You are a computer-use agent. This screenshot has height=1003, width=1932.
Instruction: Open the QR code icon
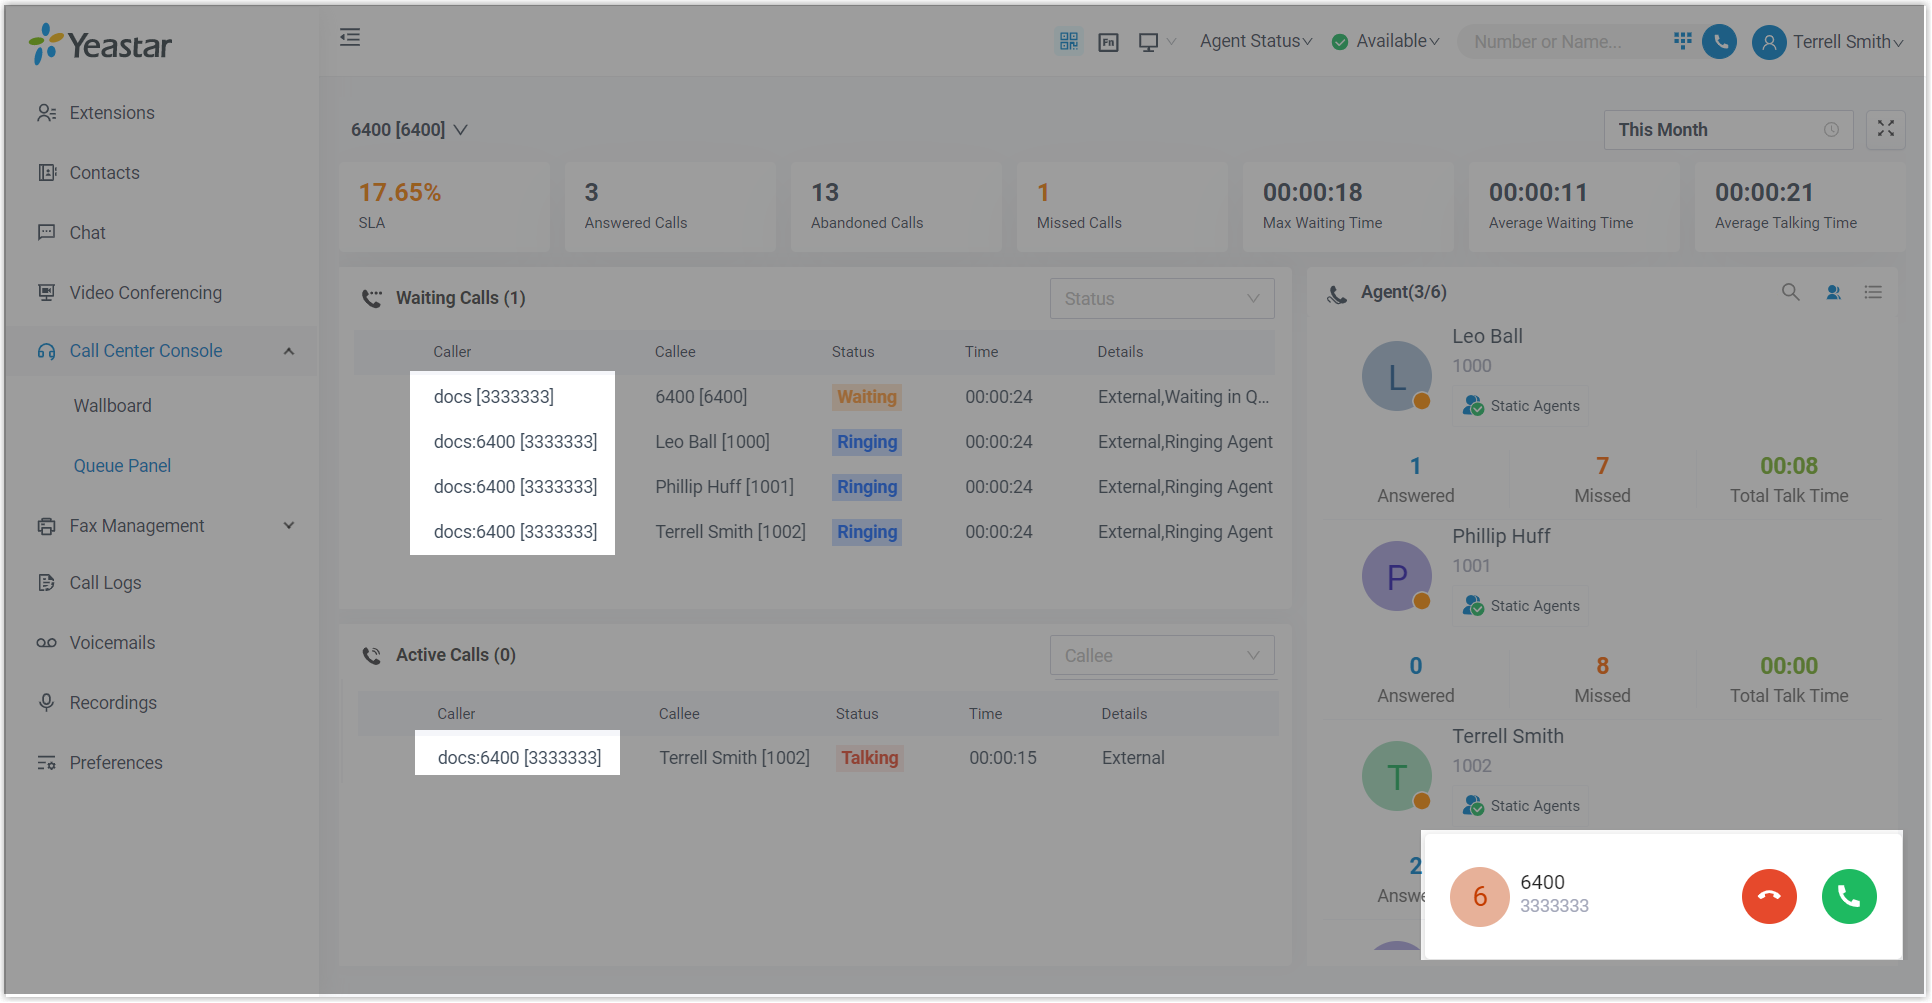coord(1069,41)
